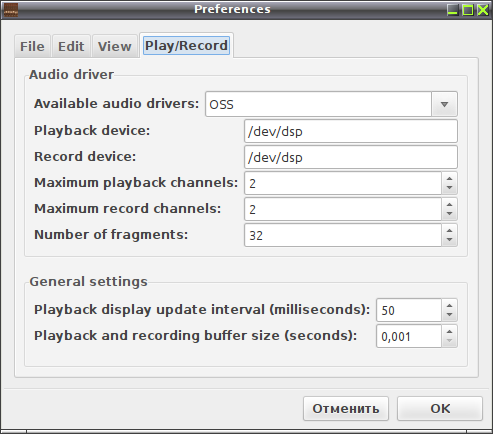This screenshot has height=434, width=493.
Task: Increase Maximum record channels with up arrow
Action: (x=449, y=204)
